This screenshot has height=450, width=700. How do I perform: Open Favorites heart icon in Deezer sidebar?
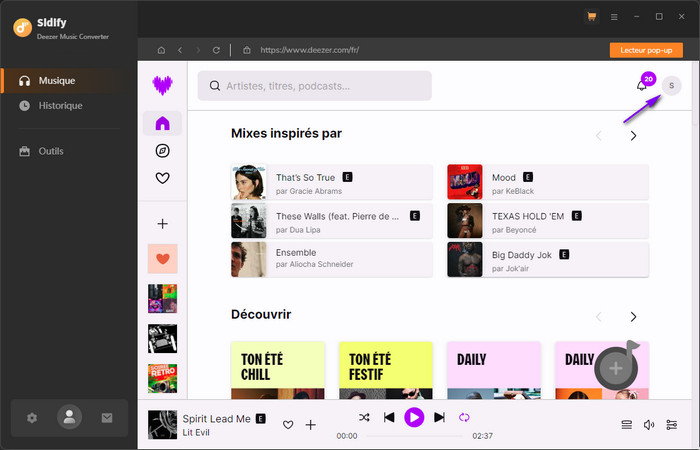click(x=162, y=179)
